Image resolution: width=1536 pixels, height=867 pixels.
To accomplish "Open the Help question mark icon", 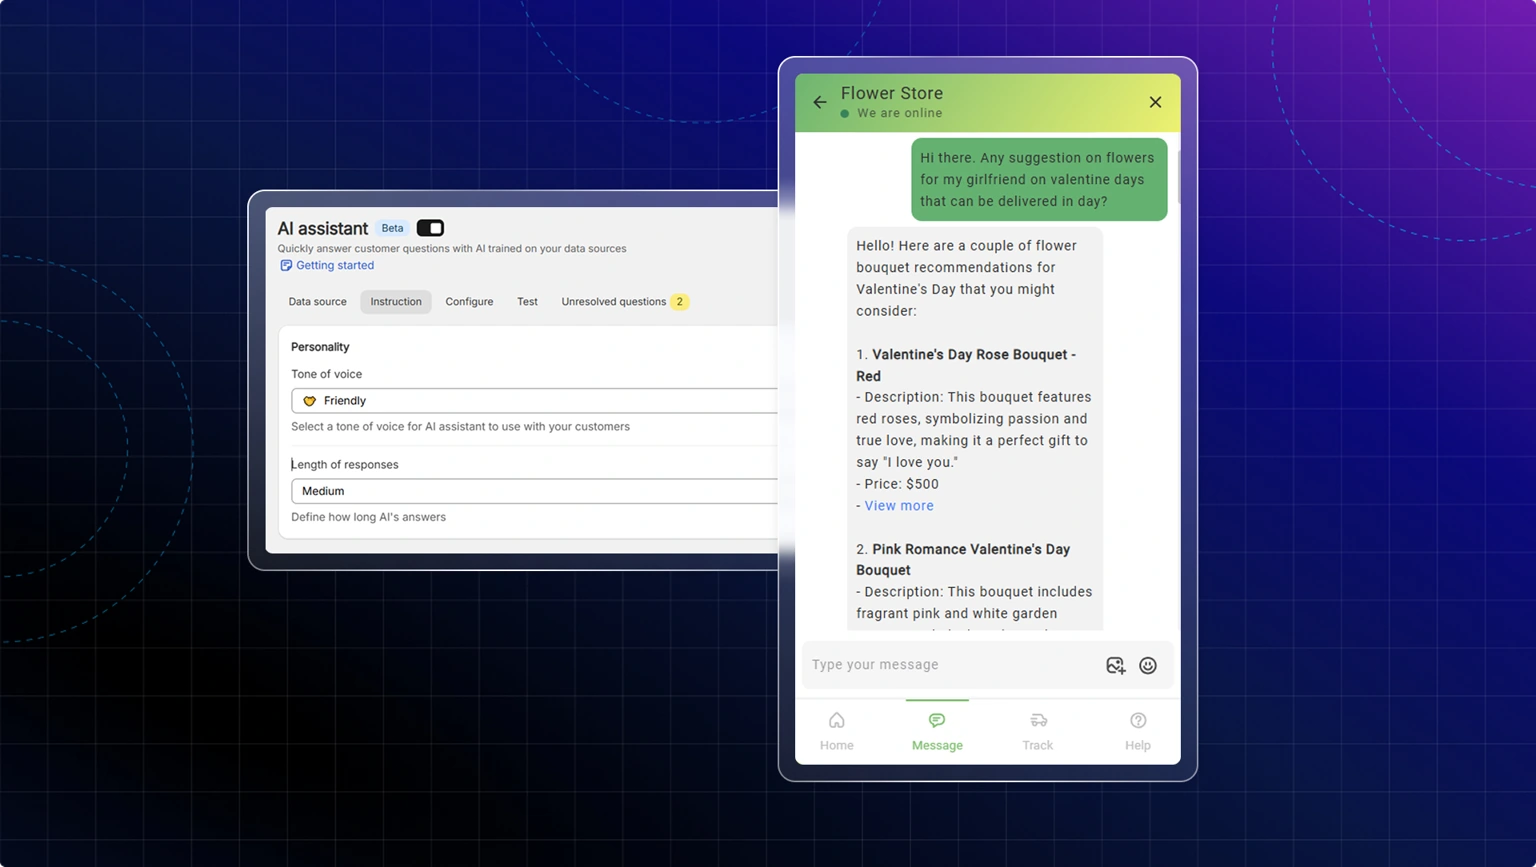I will (1138, 721).
